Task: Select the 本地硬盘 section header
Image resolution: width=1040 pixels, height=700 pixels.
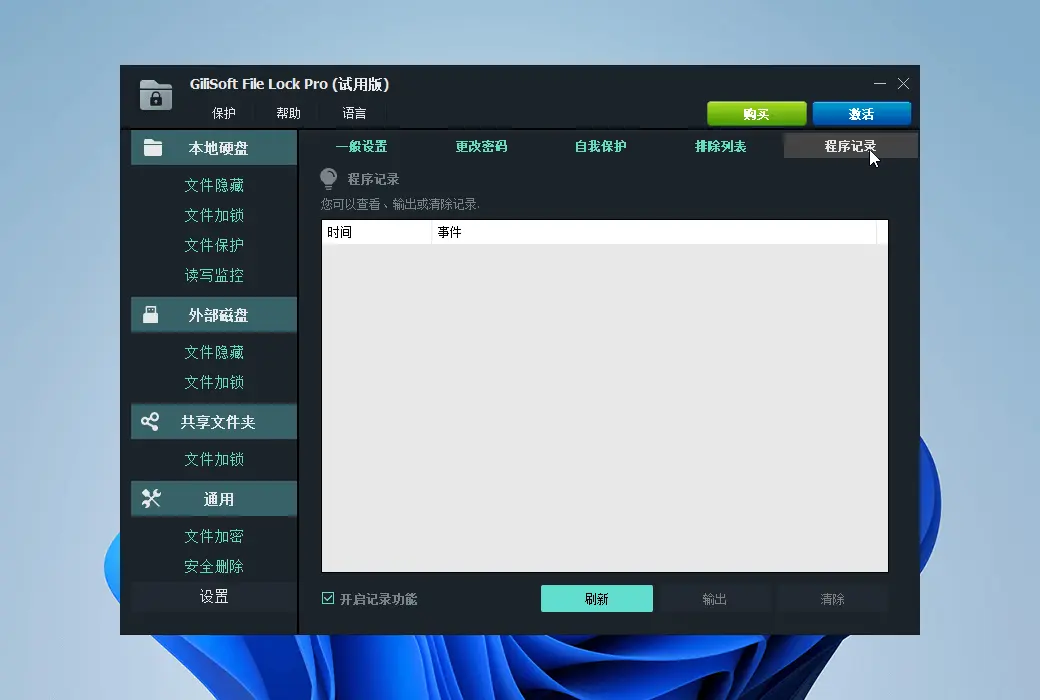Action: (214, 147)
